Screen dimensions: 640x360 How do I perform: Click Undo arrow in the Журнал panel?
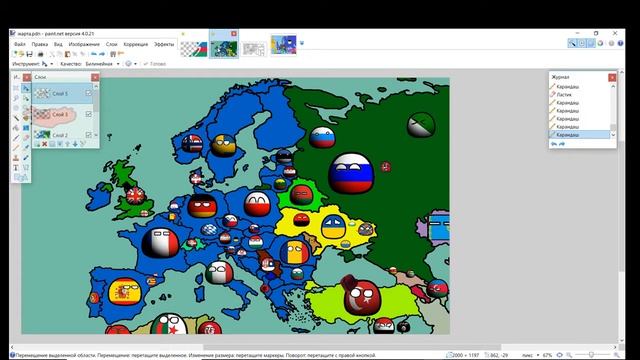(x=554, y=144)
